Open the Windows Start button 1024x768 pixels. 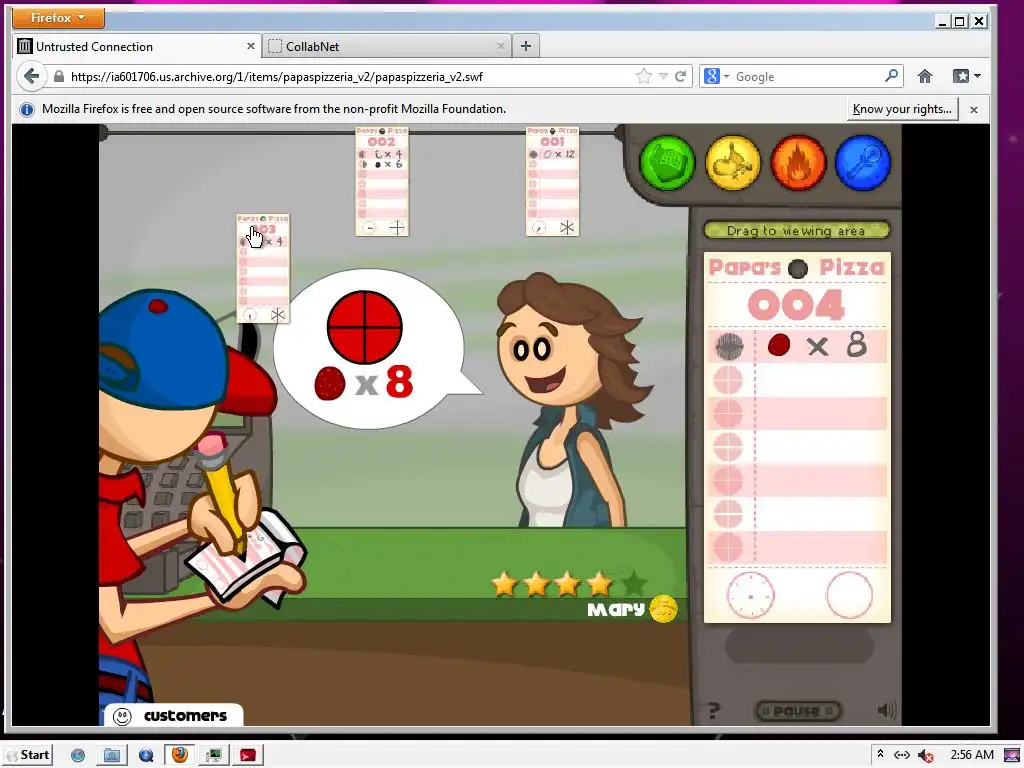[28, 755]
